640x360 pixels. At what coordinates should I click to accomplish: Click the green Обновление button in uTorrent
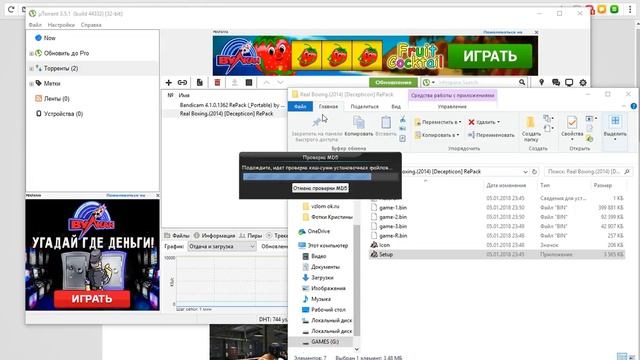point(393,82)
